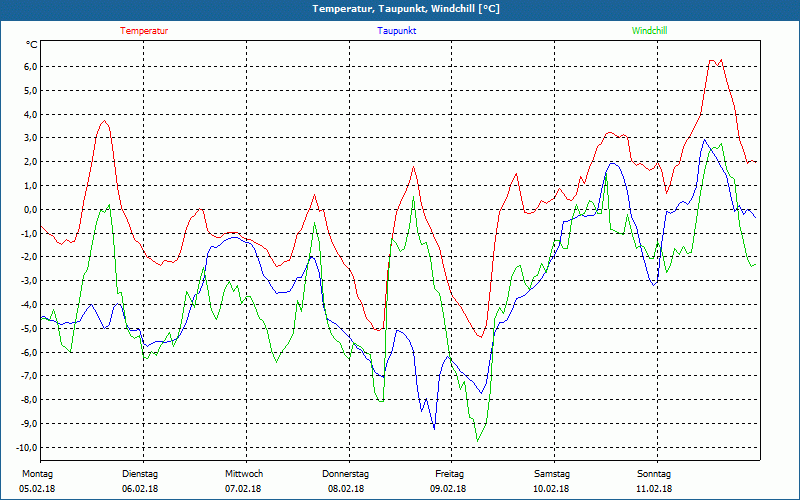800x500 pixels.
Task: Click the 2,0 y-axis value
Action: coord(29,162)
